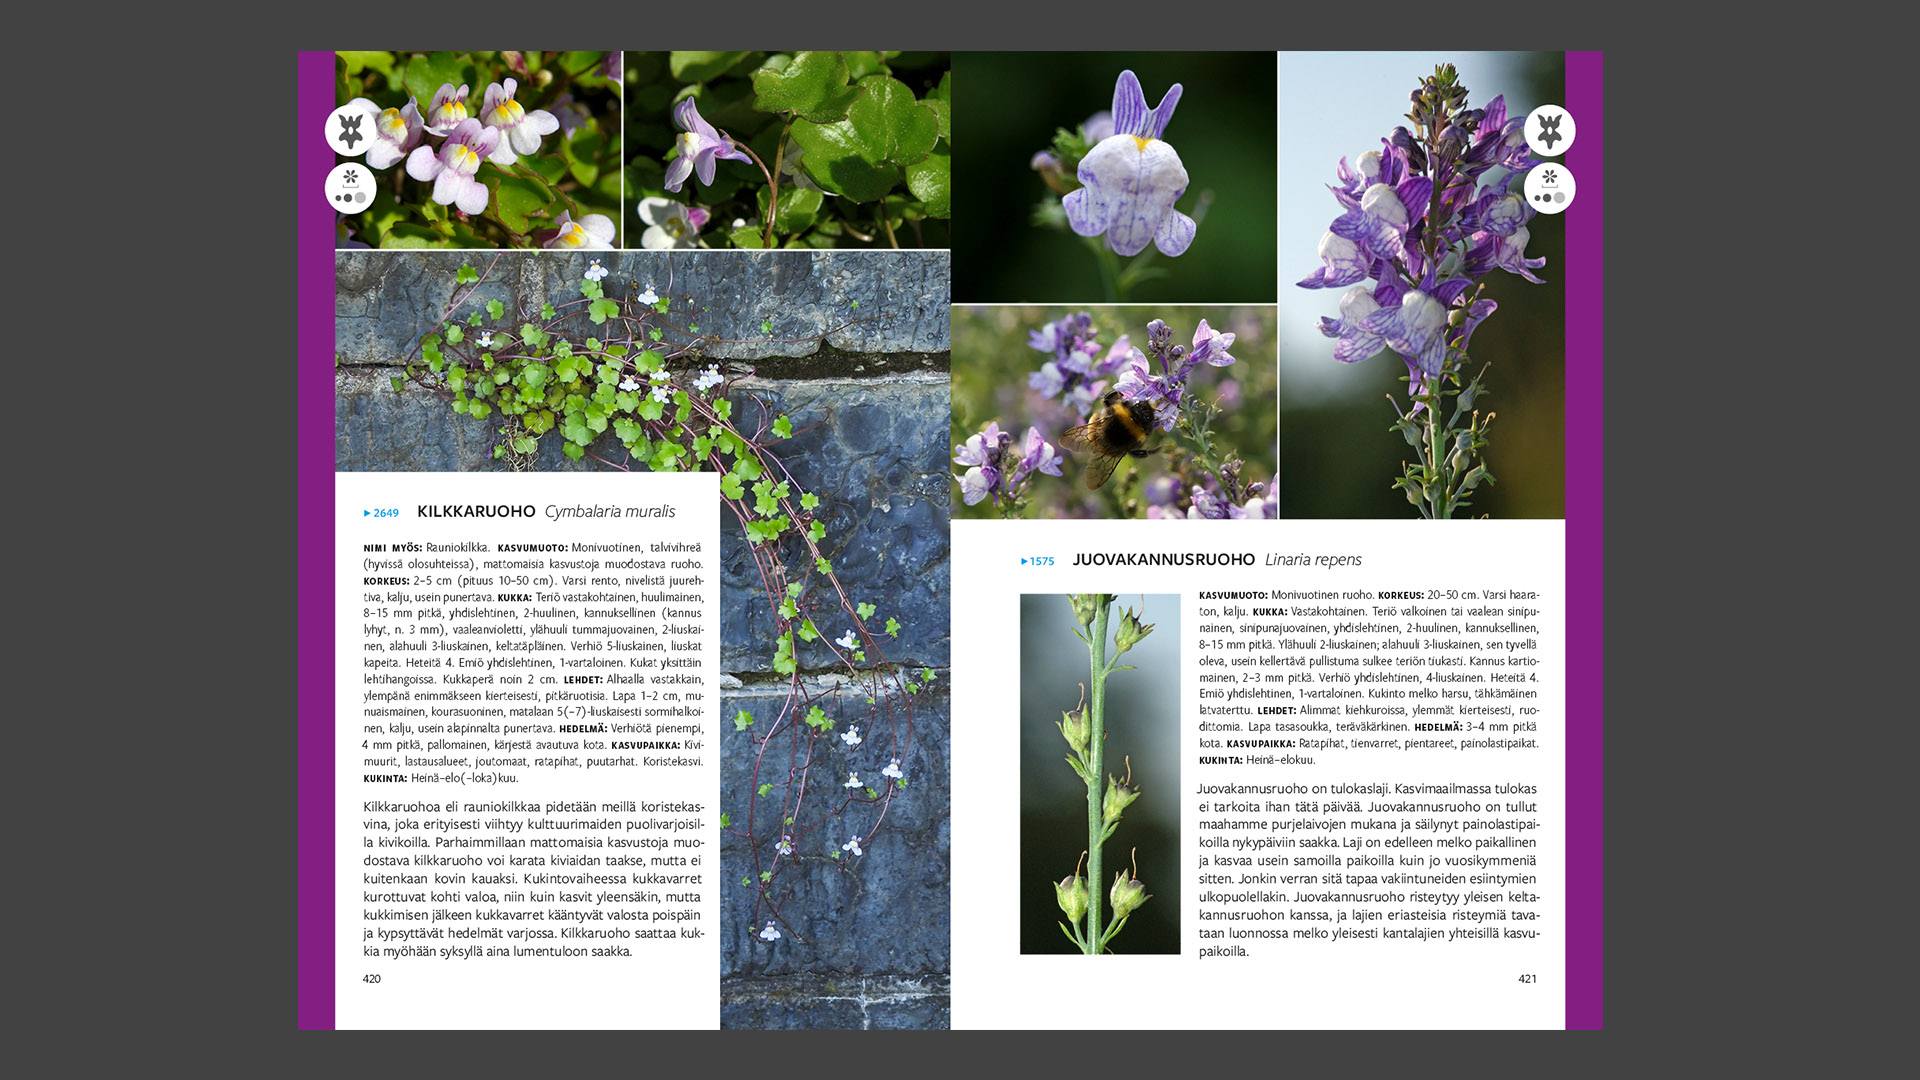Click Cymbalaria muralis scientific name
The width and height of the screenshot is (1920, 1080).
click(610, 511)
